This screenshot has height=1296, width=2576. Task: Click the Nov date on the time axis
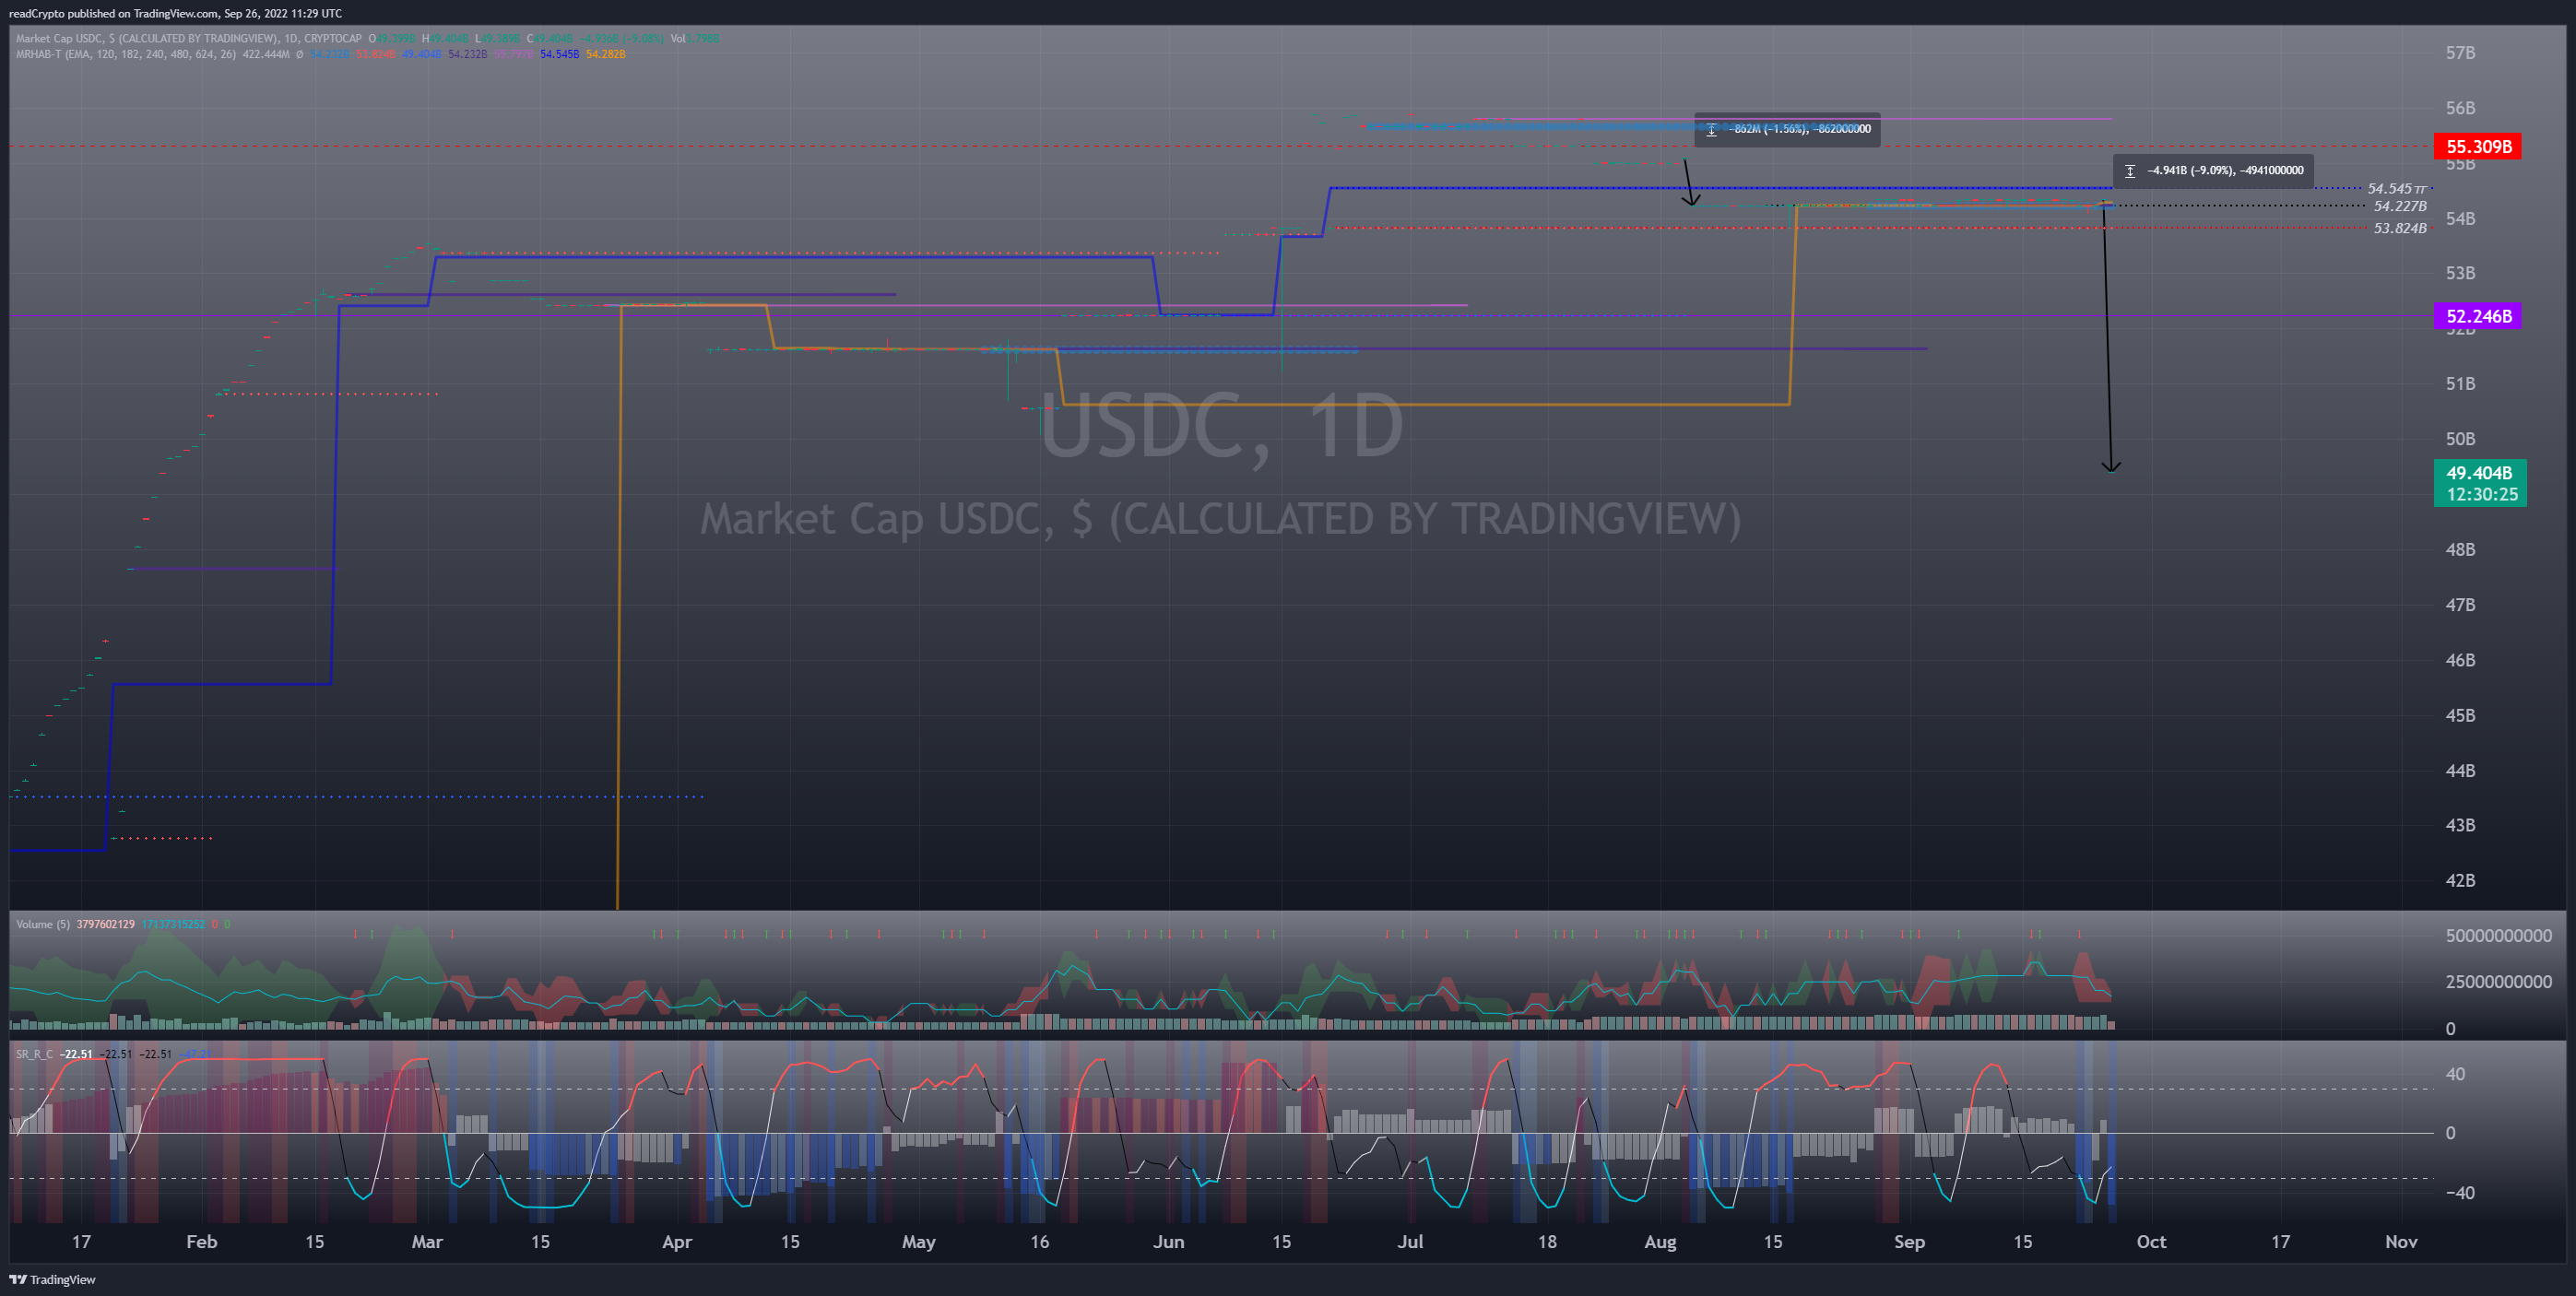[2401, 1242]
